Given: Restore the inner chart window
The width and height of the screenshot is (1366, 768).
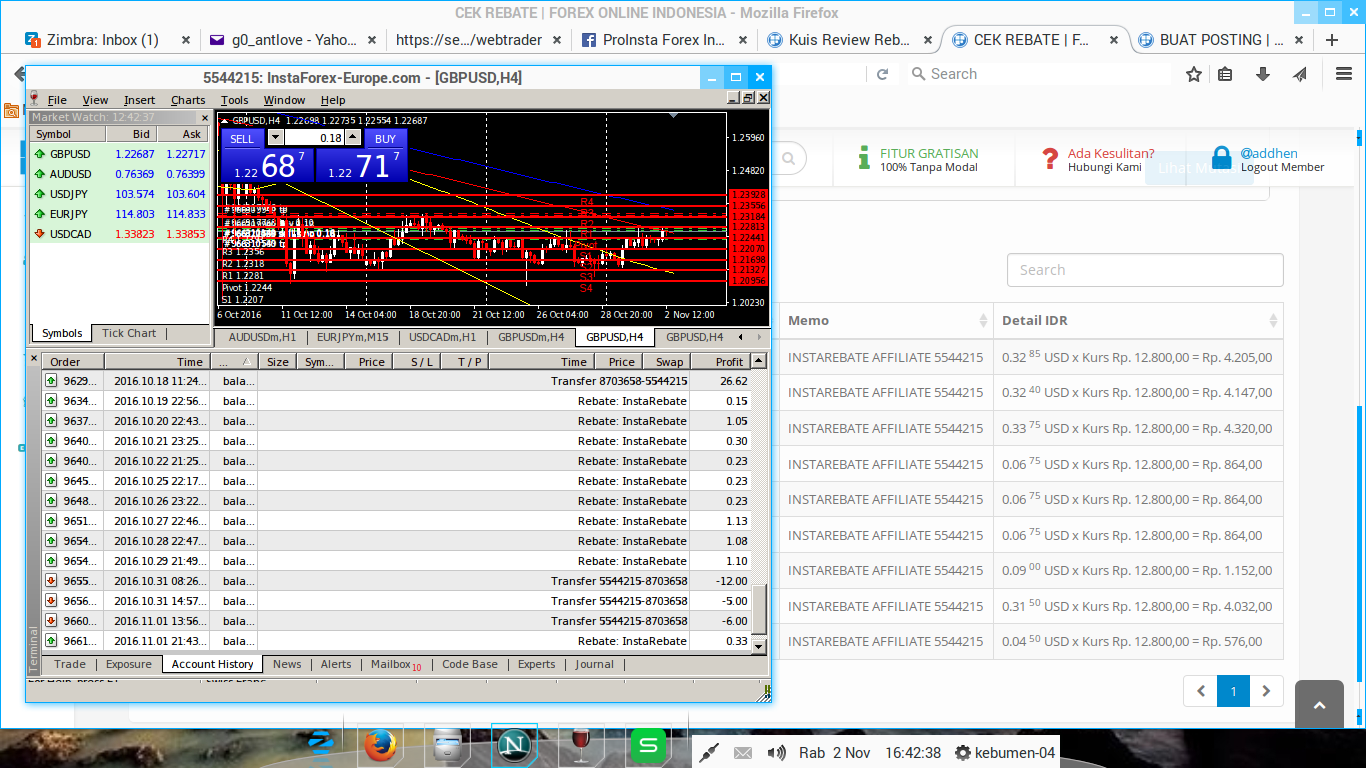Looking at the screenshot, I should pyautogui.click(x=748, y=98).
